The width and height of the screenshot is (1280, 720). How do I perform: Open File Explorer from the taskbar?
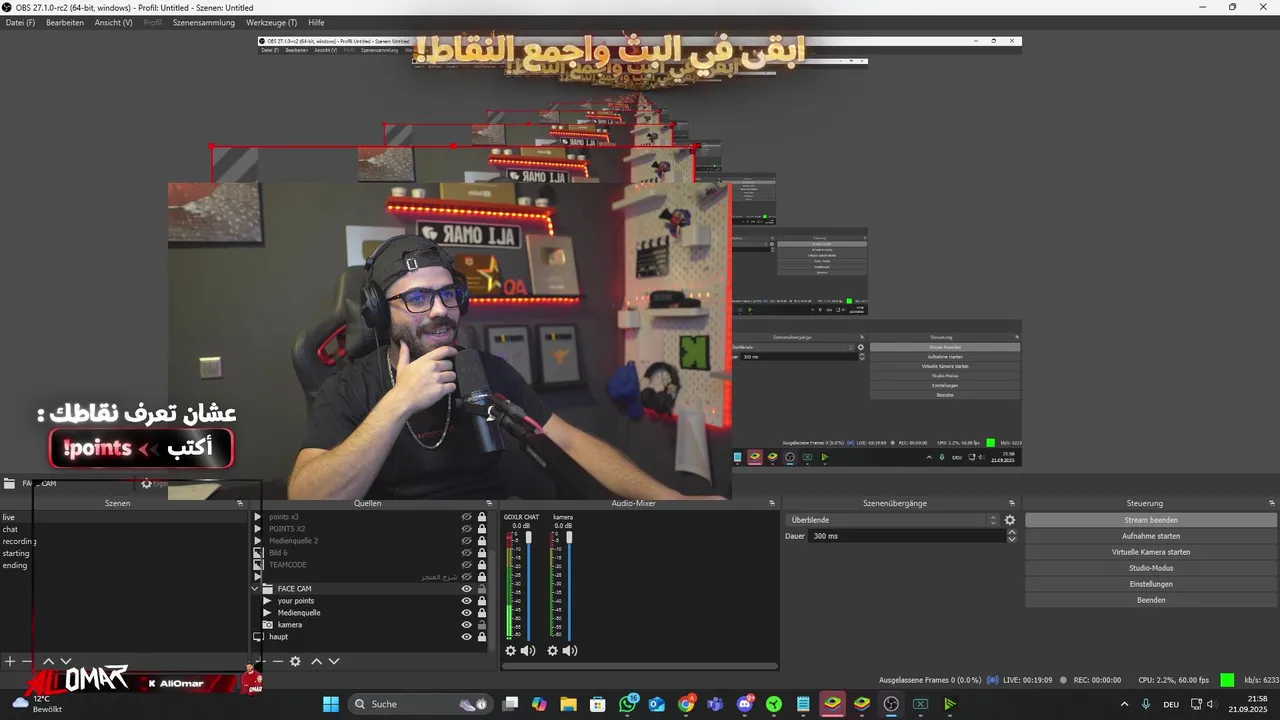(568, 704)
